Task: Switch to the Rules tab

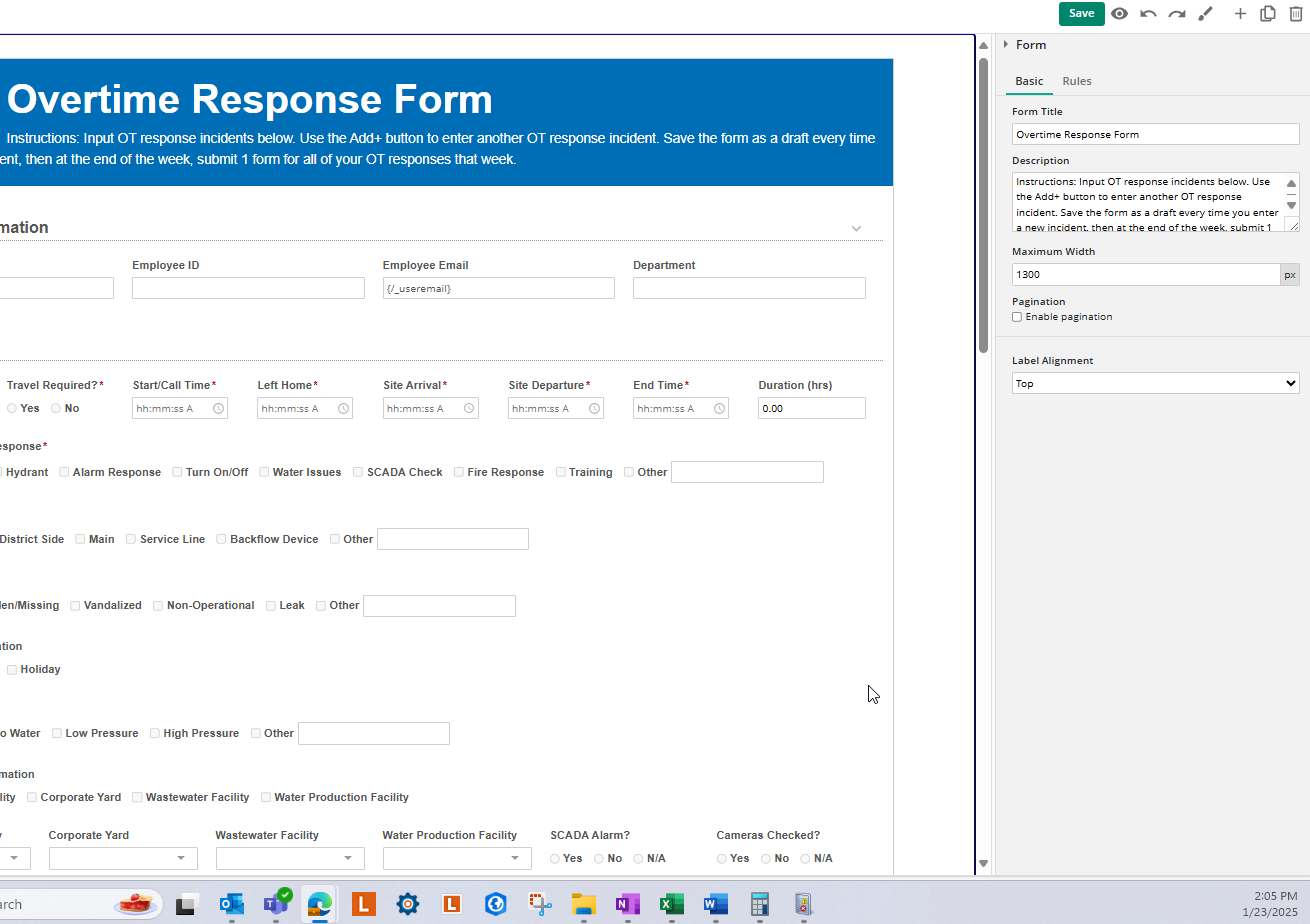Action: tap(1076, 81)
